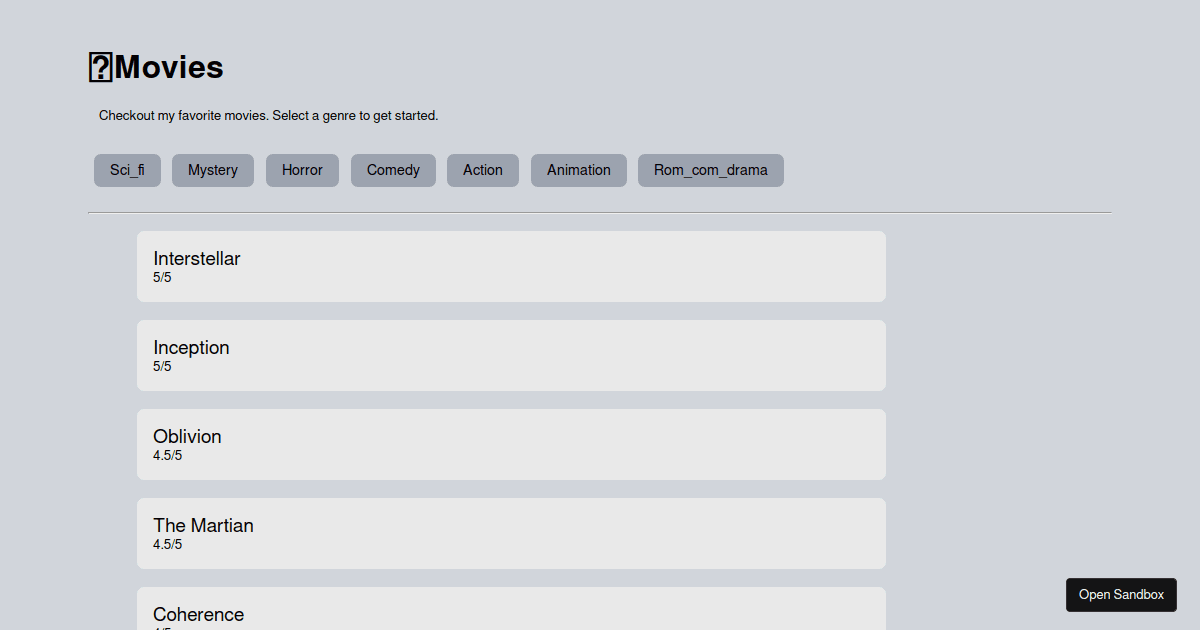Viewport: 1200px width, 630px height.
Task: Click the Inception movie title
Action: pyautogui.click(x=191, y=348)
